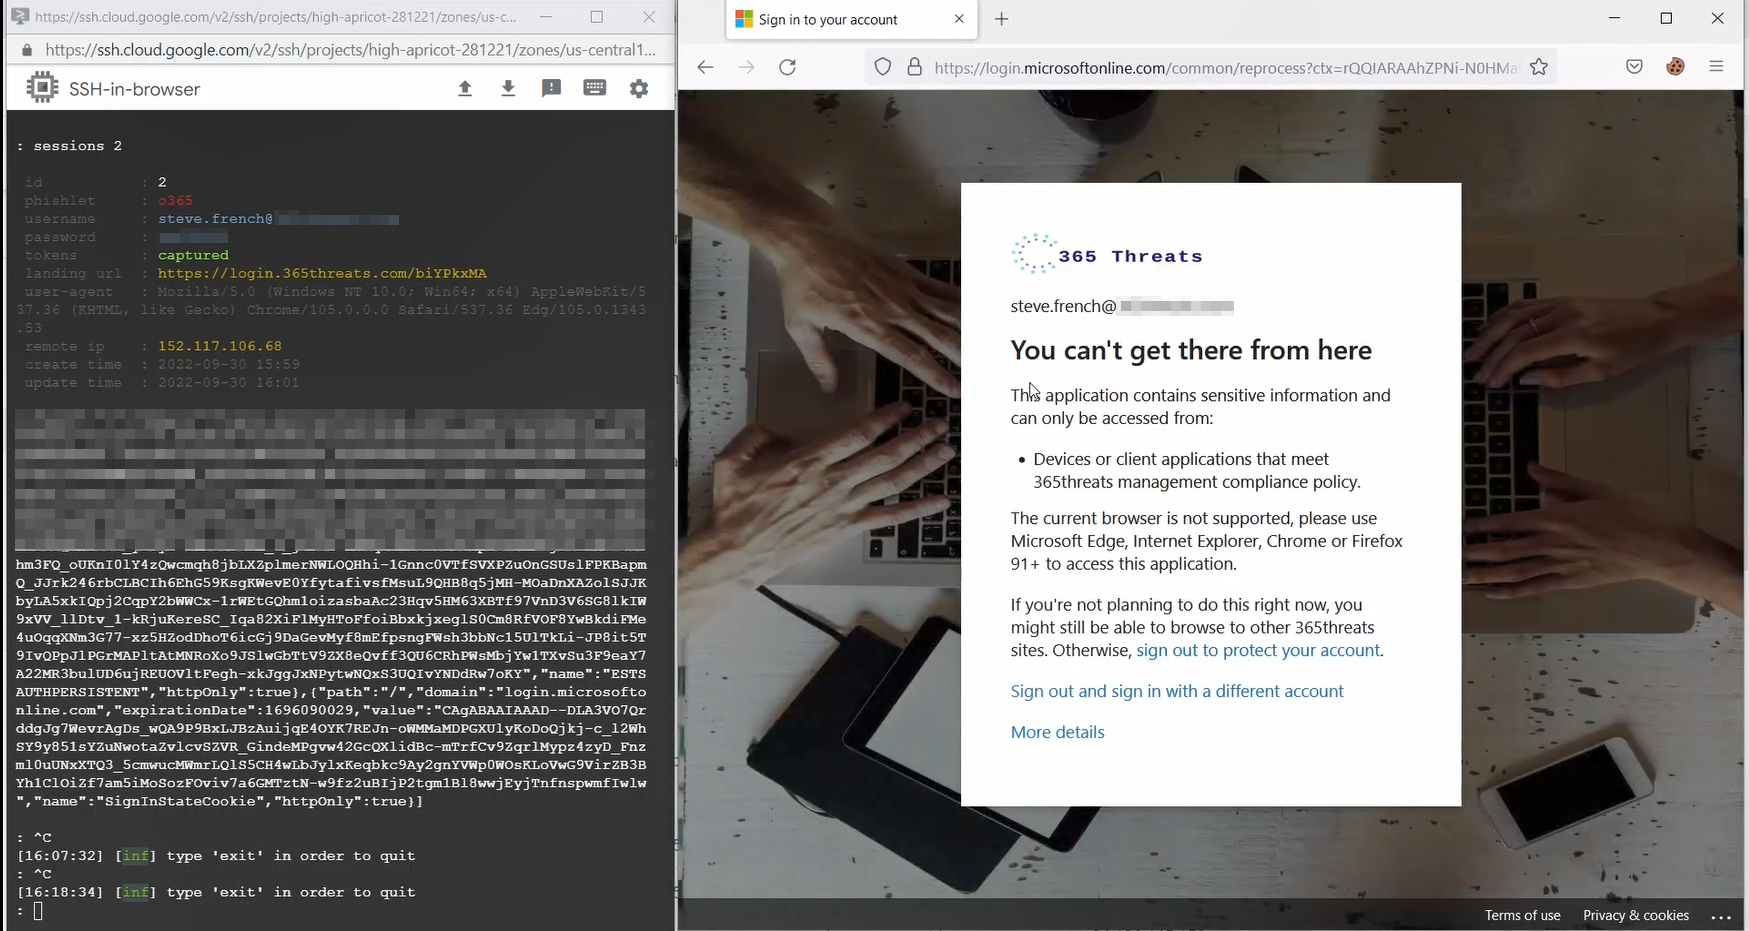The image size is (1749, 931).
Task: Go back in the Firefox browser
Action: point(705,67)
